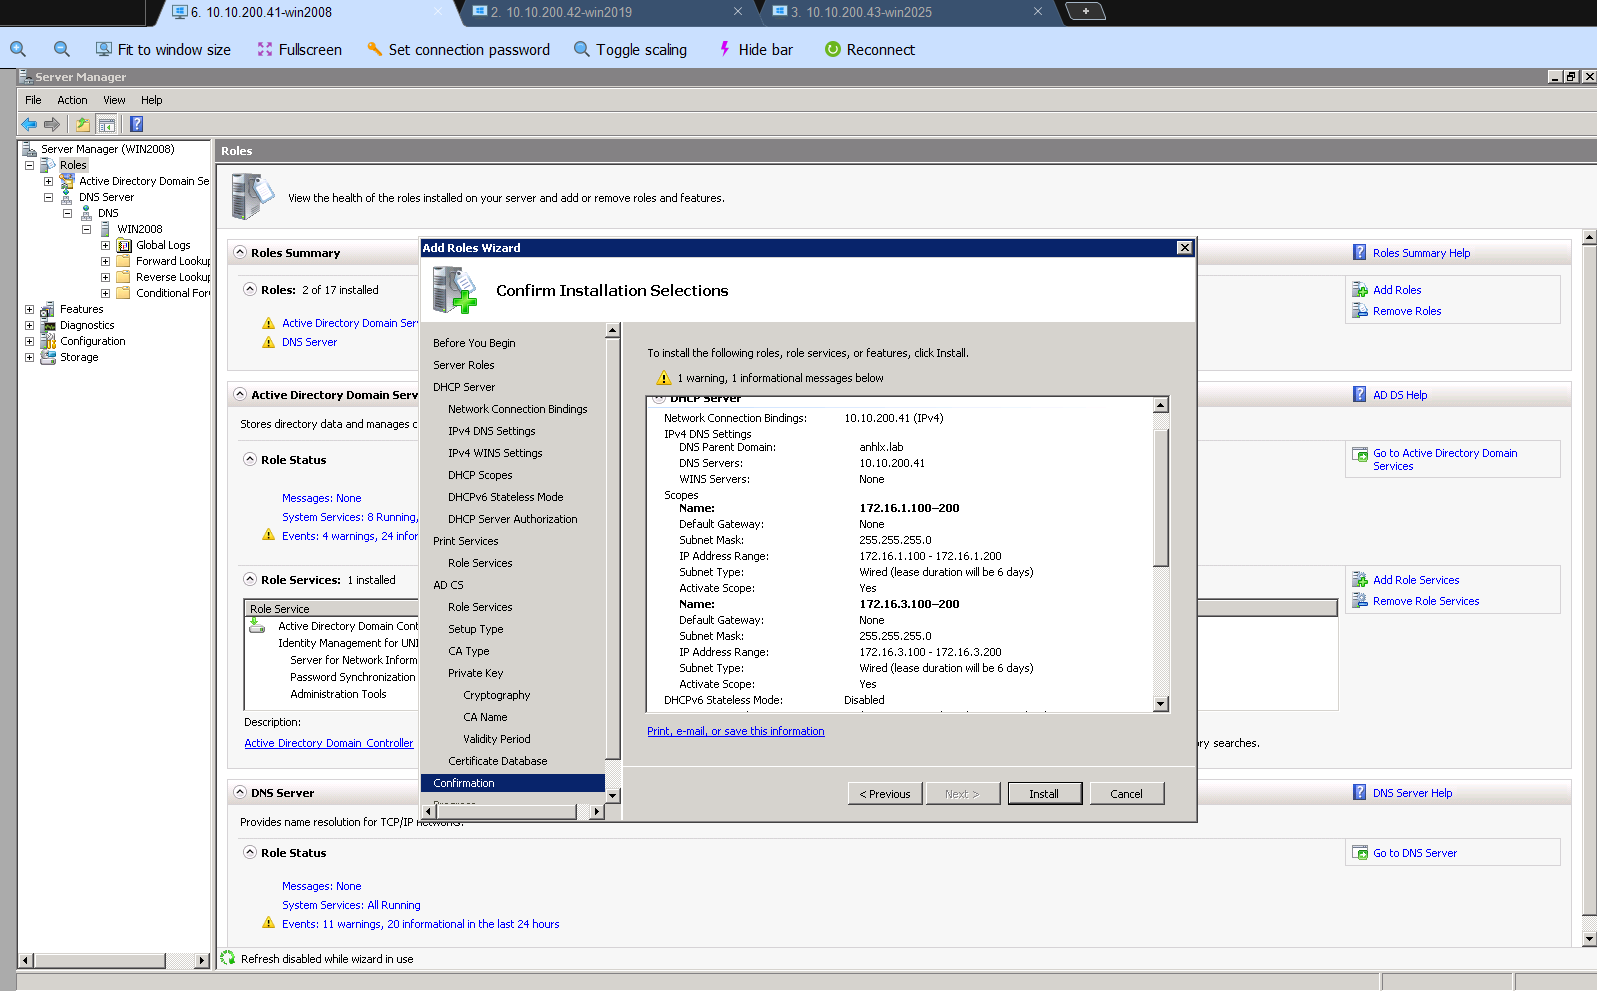Click the DHCP Scopes wizard step
The width and height of the screenshot is (1597, 991).
point(480,475)
